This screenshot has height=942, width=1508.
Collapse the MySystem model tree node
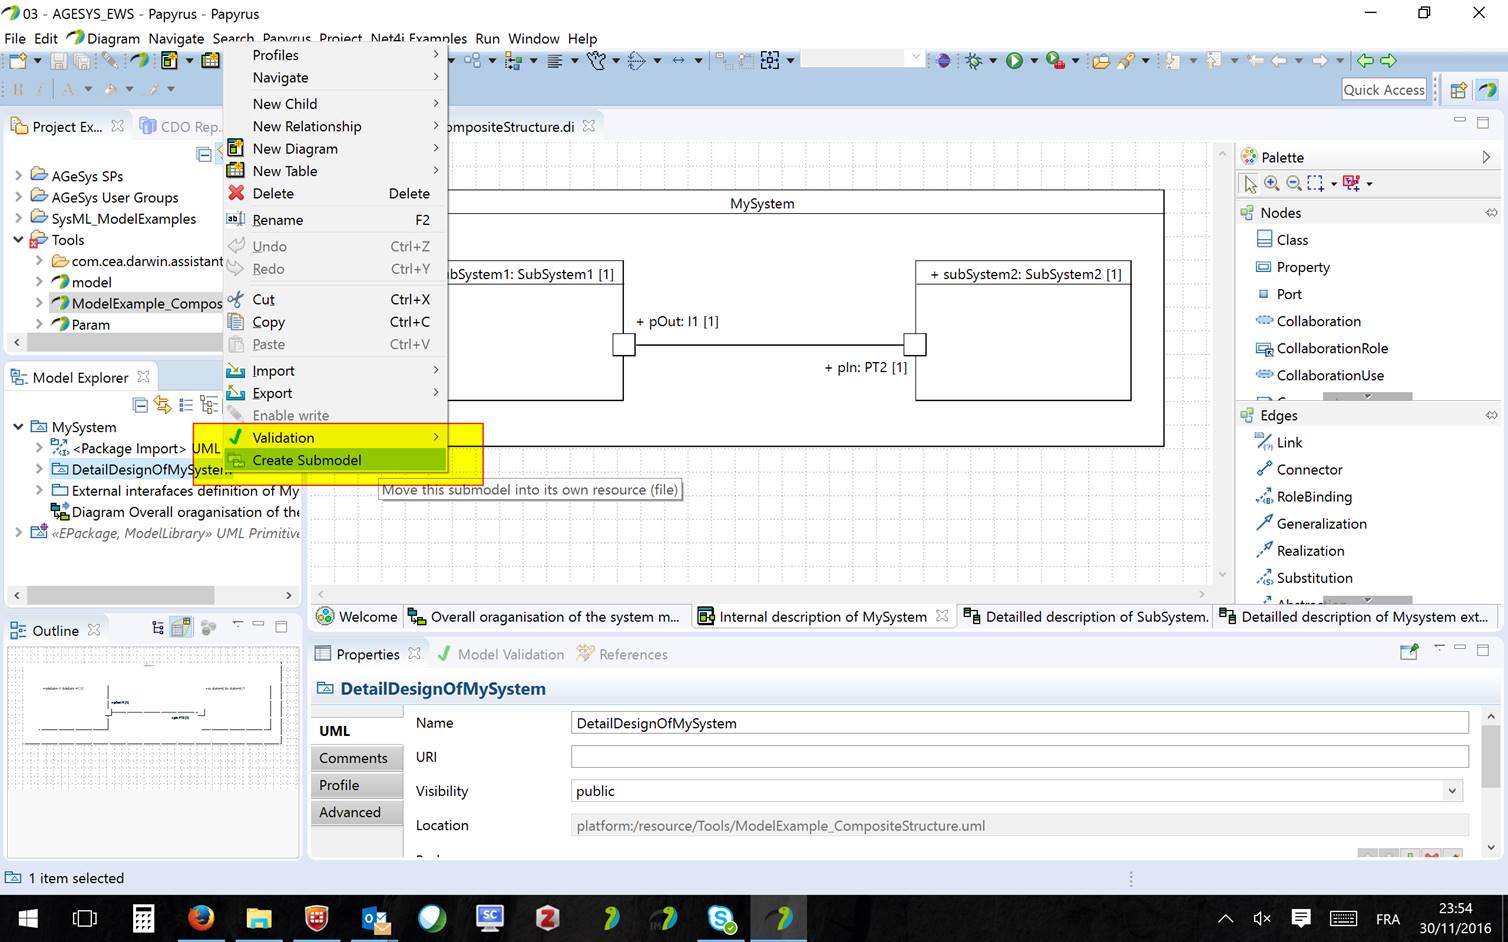click(x=18, y=427)
